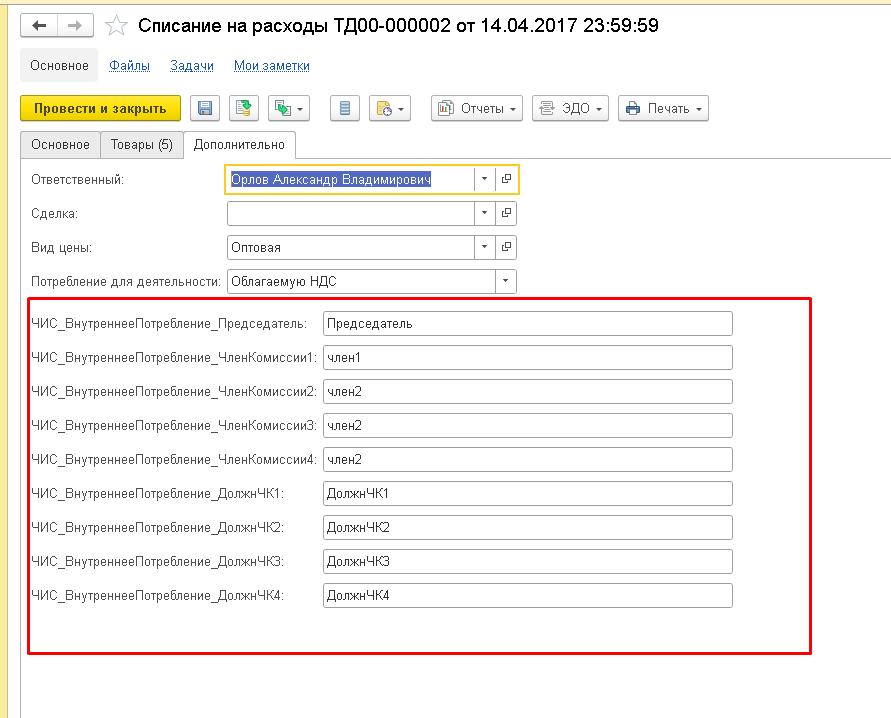Viewport: 891px width, 718px height.
Task: Expand the Вид цены selection list
Action: (x=484, y=247)
